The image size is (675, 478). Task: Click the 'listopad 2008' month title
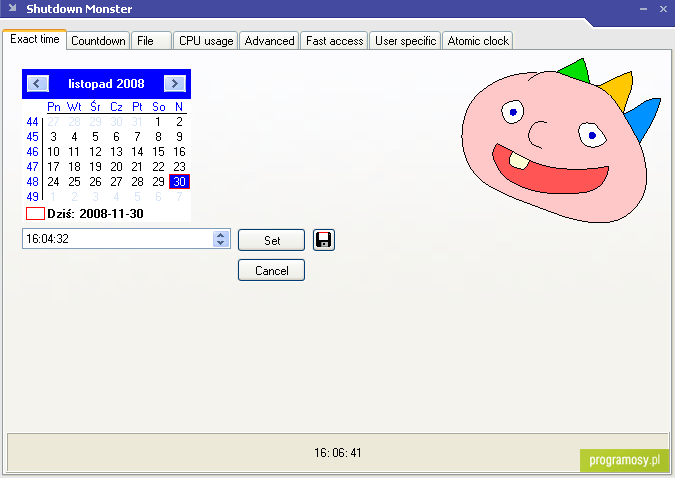click(x=106, y=84)
